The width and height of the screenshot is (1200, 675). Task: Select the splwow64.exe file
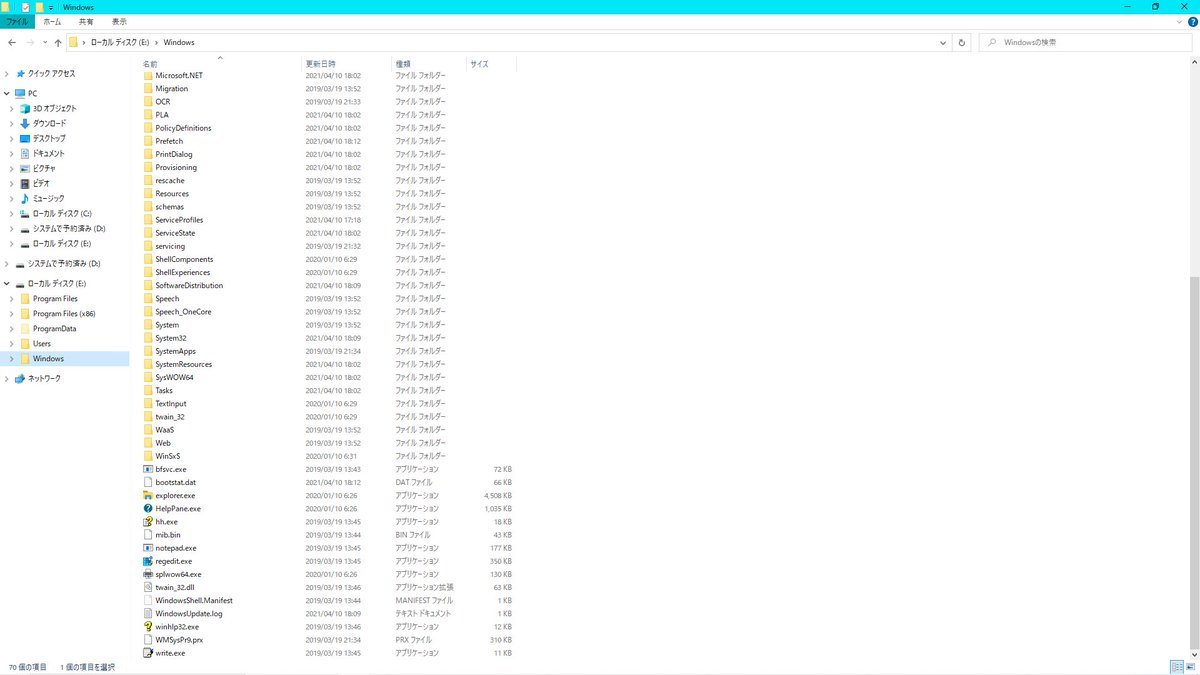(178, 574)
